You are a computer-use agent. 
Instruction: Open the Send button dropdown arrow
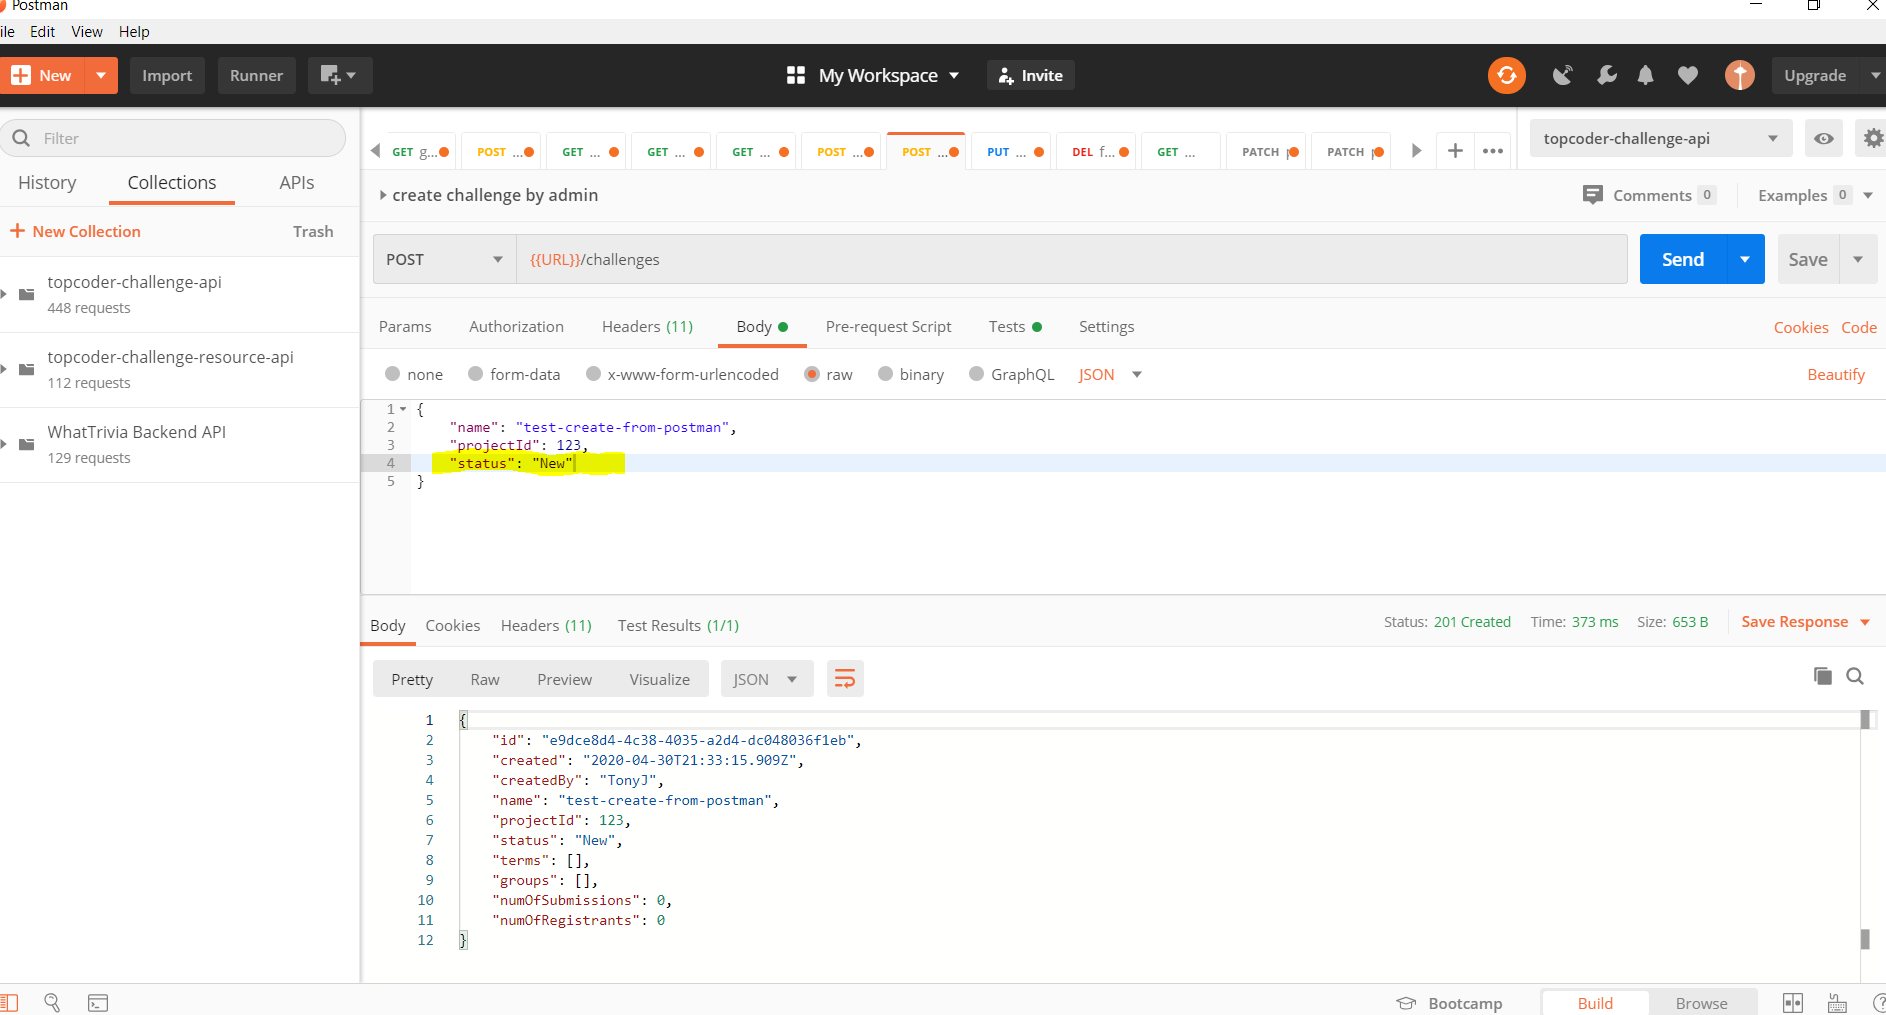(1745, 259)
